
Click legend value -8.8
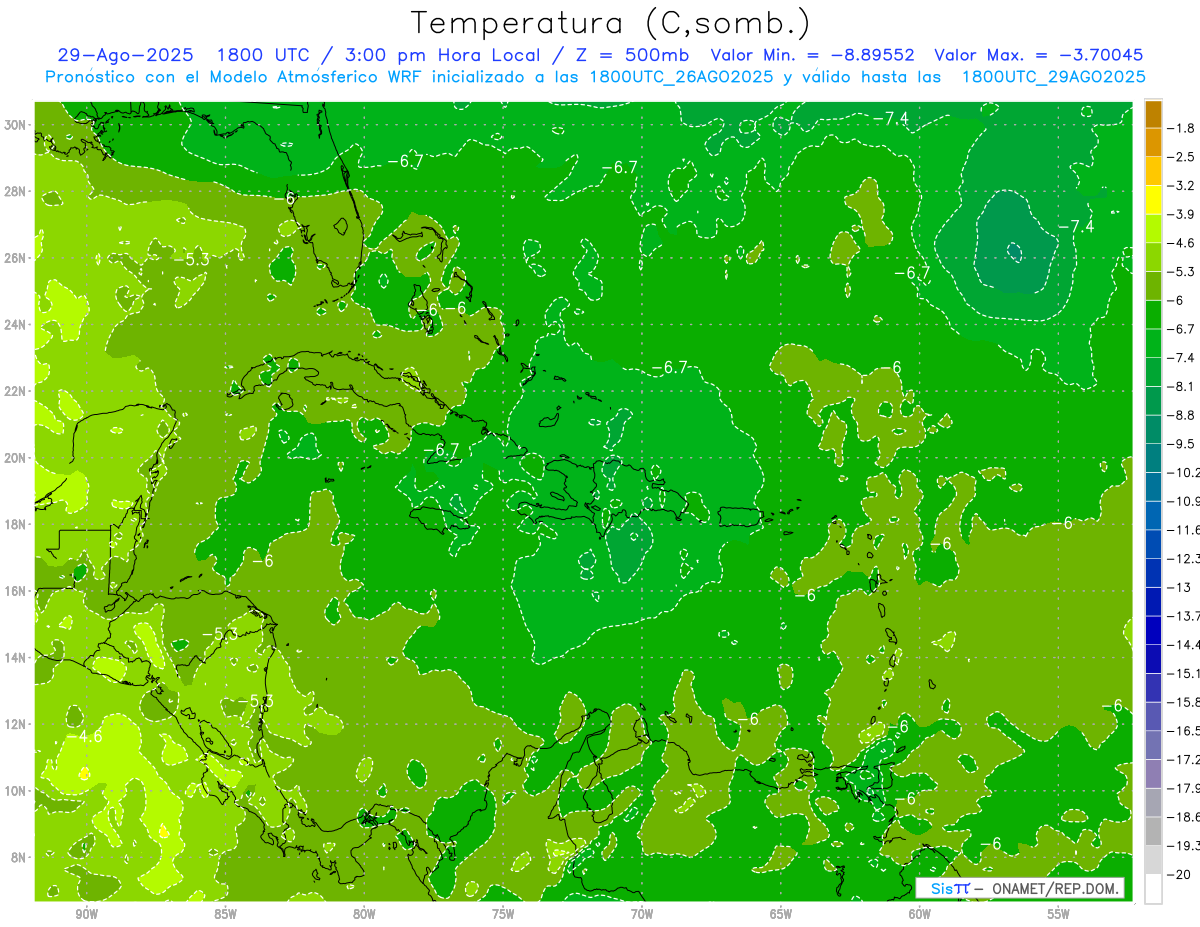point(1184,415)
